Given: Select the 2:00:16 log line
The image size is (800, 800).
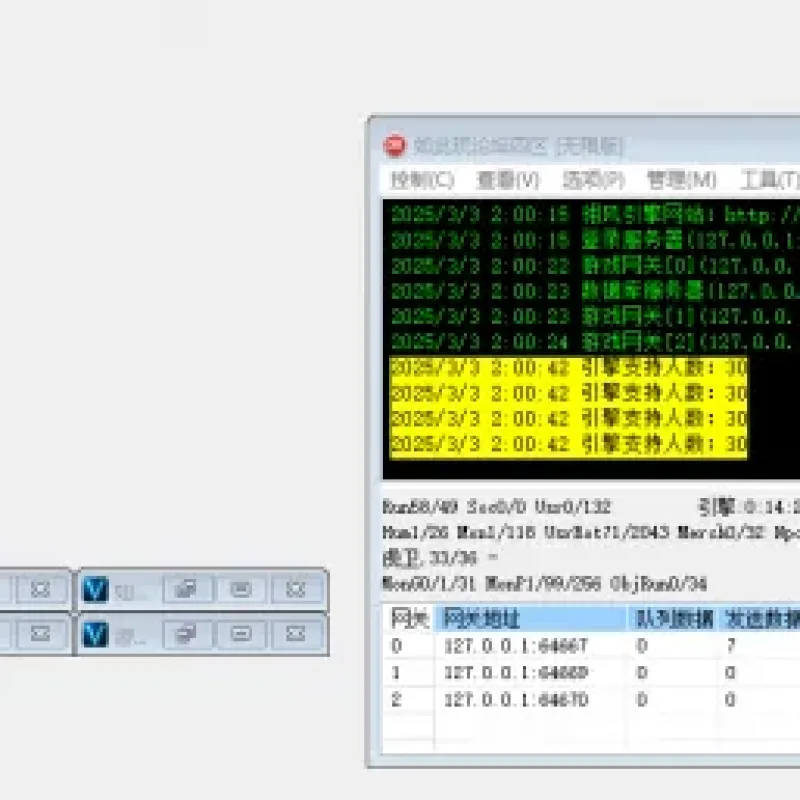Looking at the screenshot, I should (595, 240).
